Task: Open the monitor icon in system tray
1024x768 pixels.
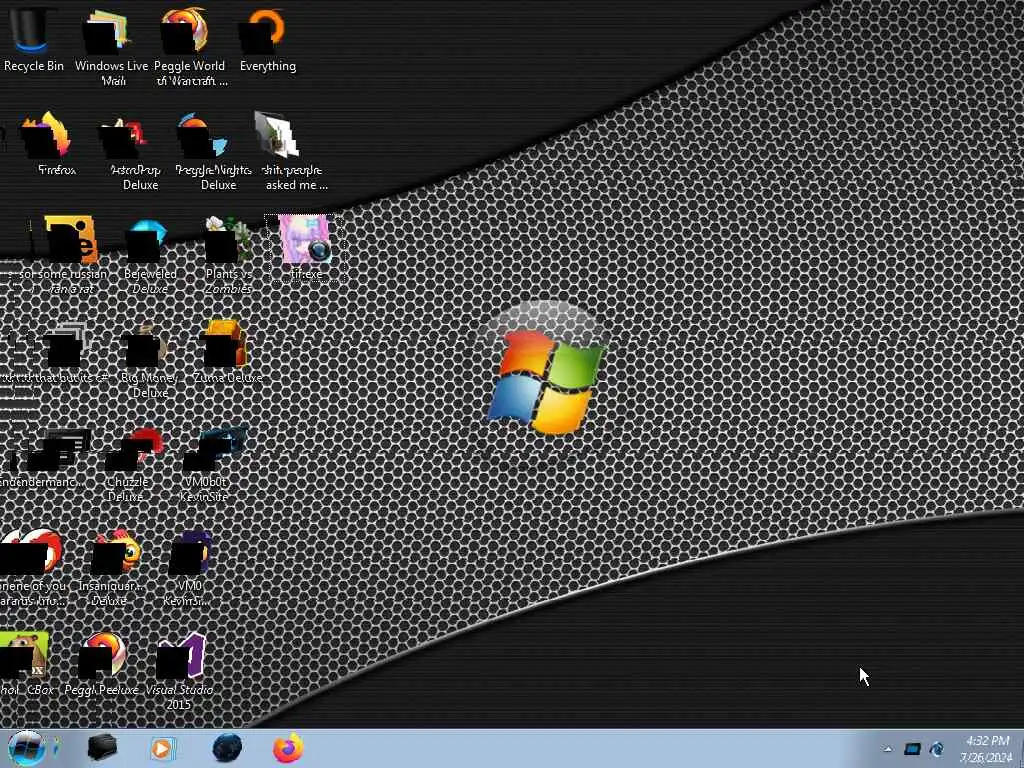Action: coord(912,749)
